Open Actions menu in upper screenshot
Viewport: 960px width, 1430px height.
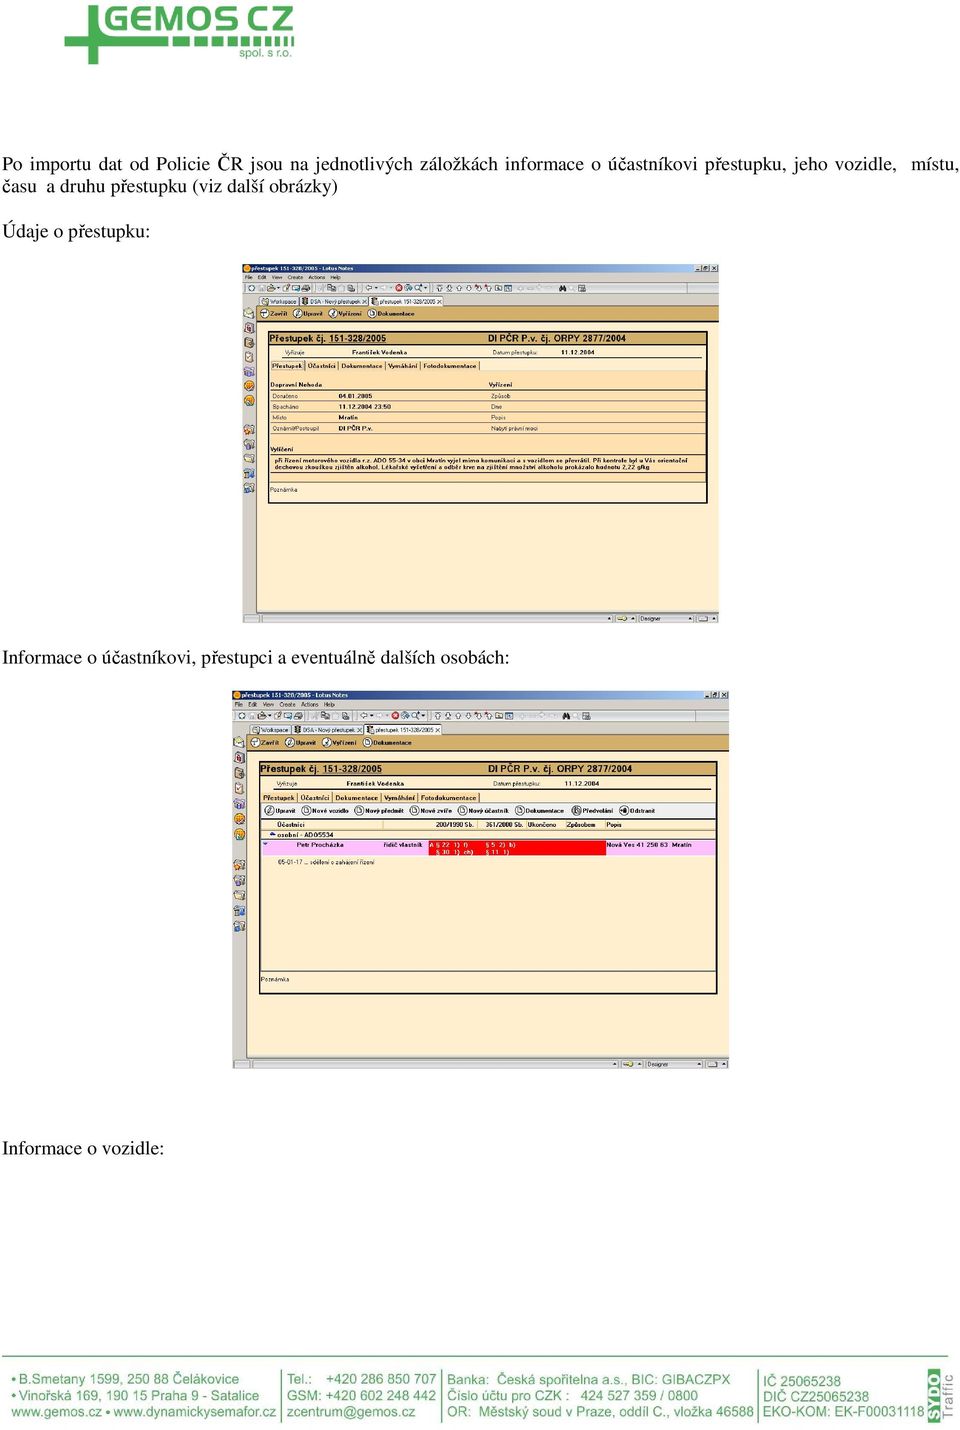pyautogui.click(x=316, y=278)
